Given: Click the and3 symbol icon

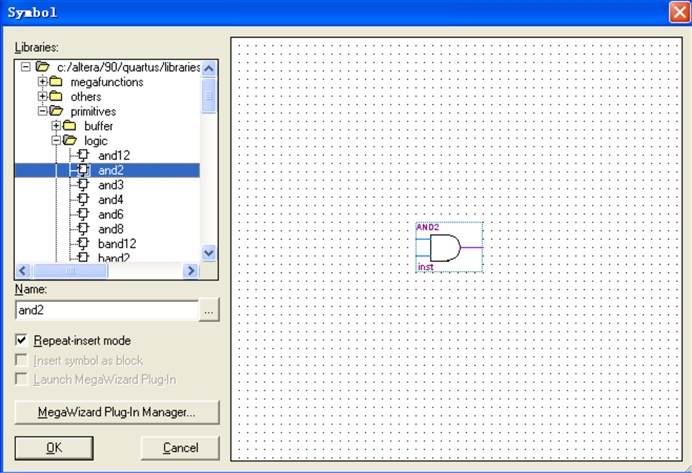Looking at the screenshot, I should point(83,184).
